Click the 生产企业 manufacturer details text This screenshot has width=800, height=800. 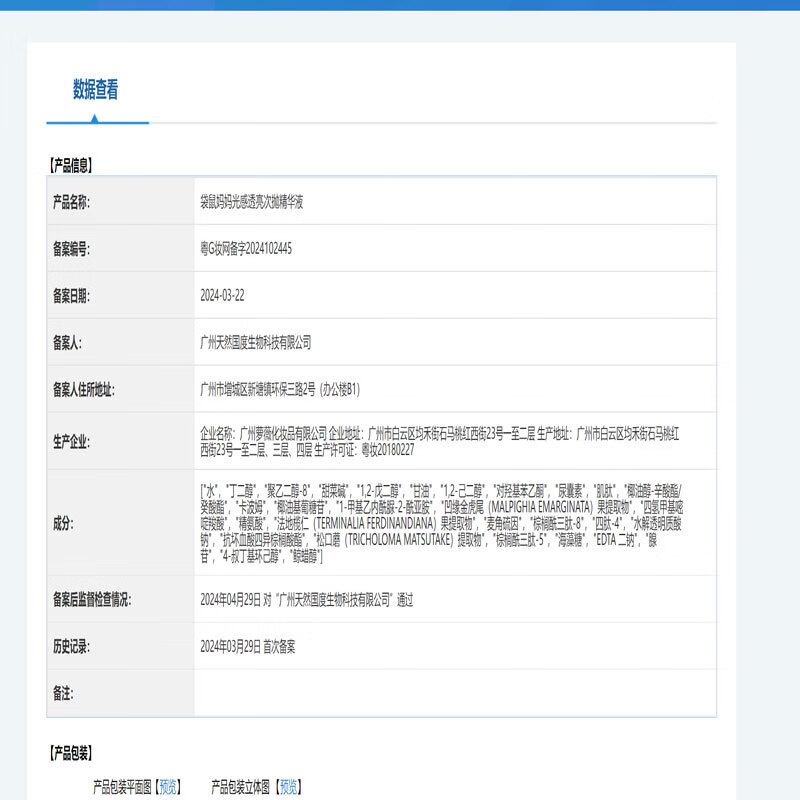point(445,441)
